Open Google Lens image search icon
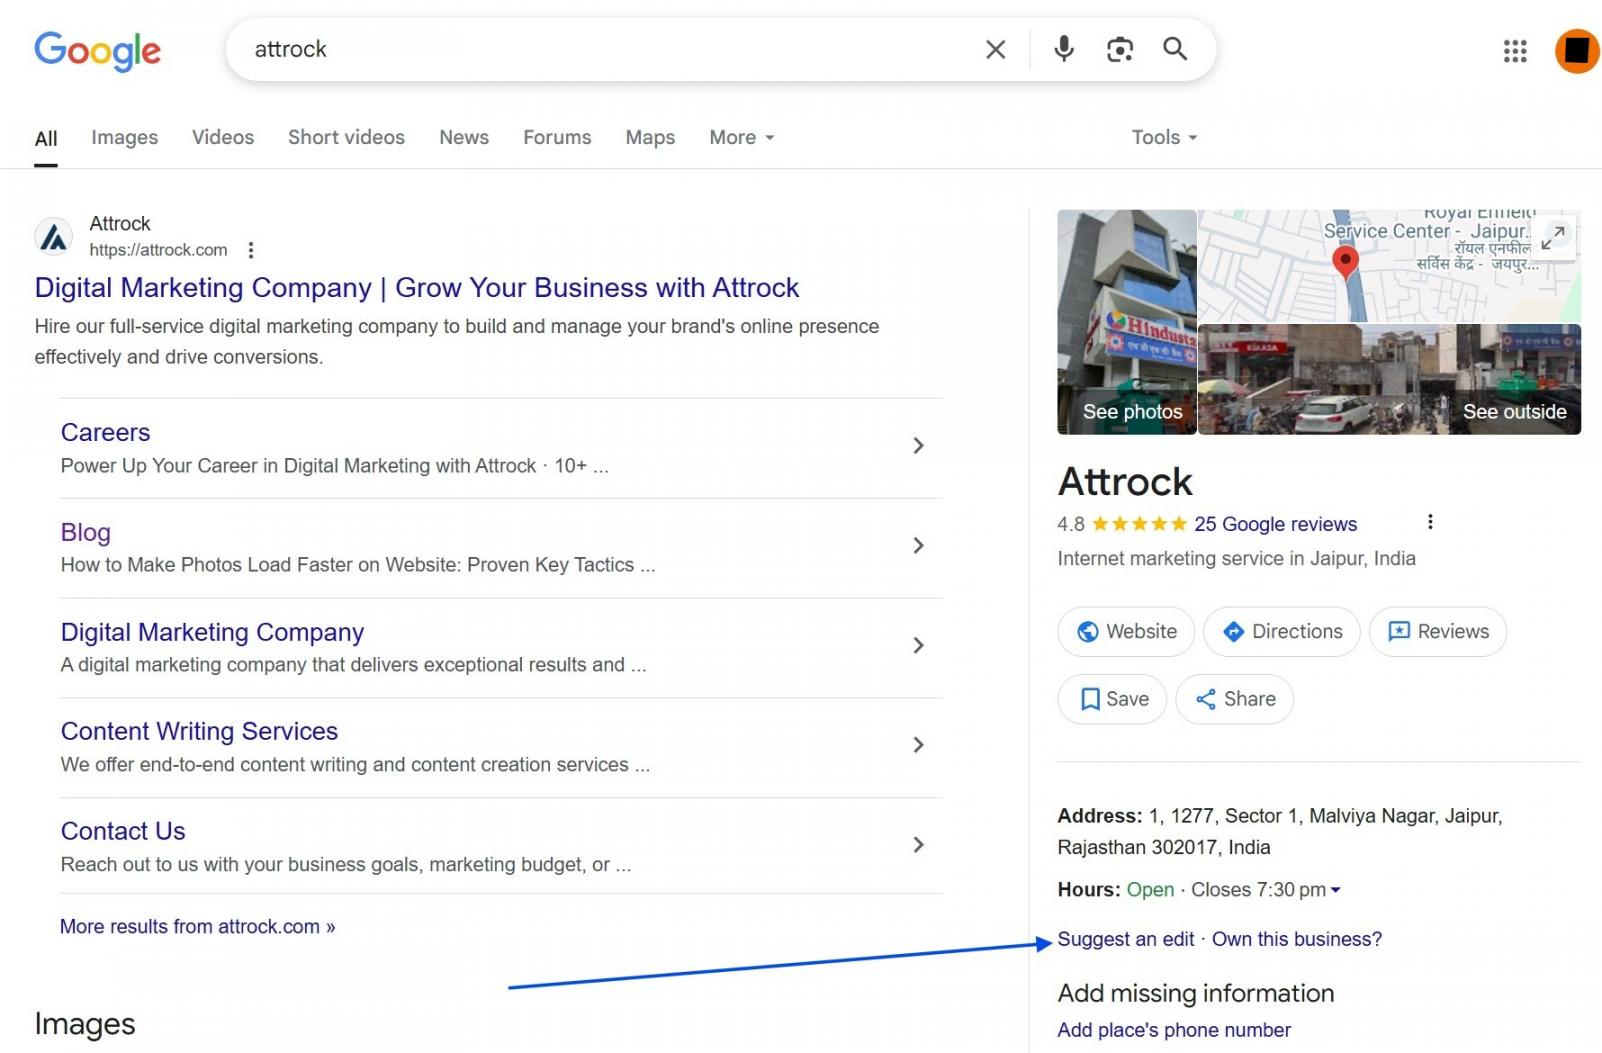The height and width of the screenshot is (1053, 1602). pos(1120,49)
